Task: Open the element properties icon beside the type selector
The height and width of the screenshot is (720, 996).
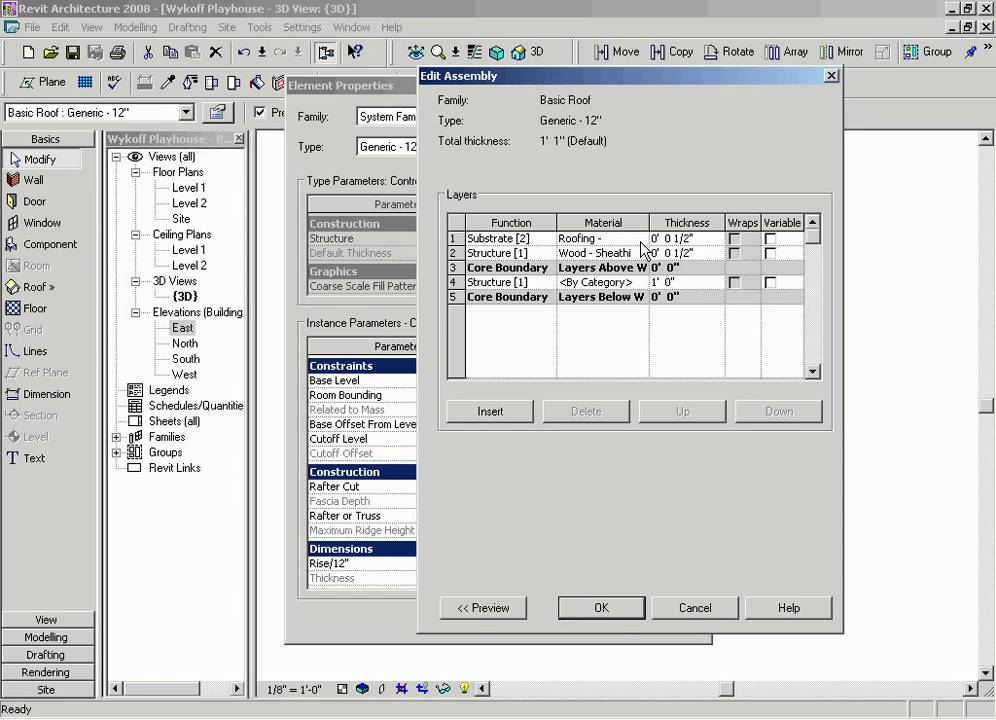Action: pyautogui.click(x=217, y=112)
